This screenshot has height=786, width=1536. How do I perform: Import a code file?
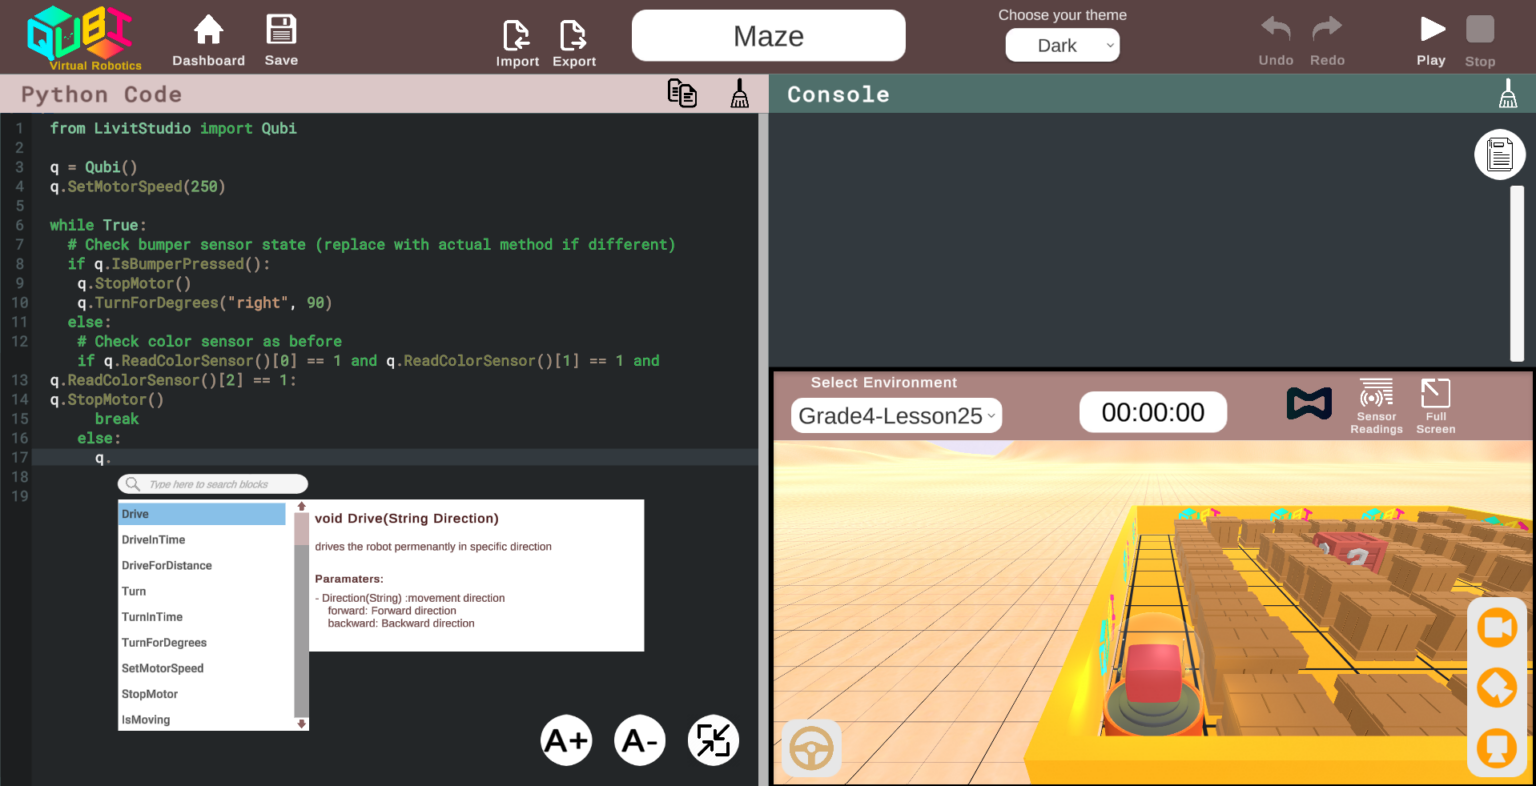pos(517,44)
